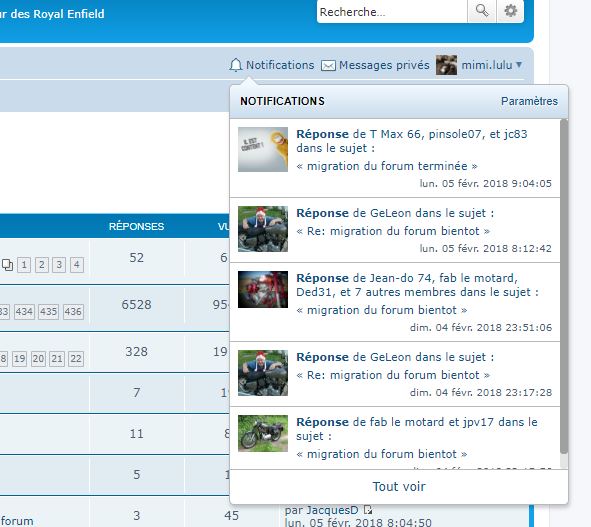Image resolution: width=591 pixels, height=527 pixels.
Task: Go to page 20 of 328-reply topic
Action: point(38,358)
